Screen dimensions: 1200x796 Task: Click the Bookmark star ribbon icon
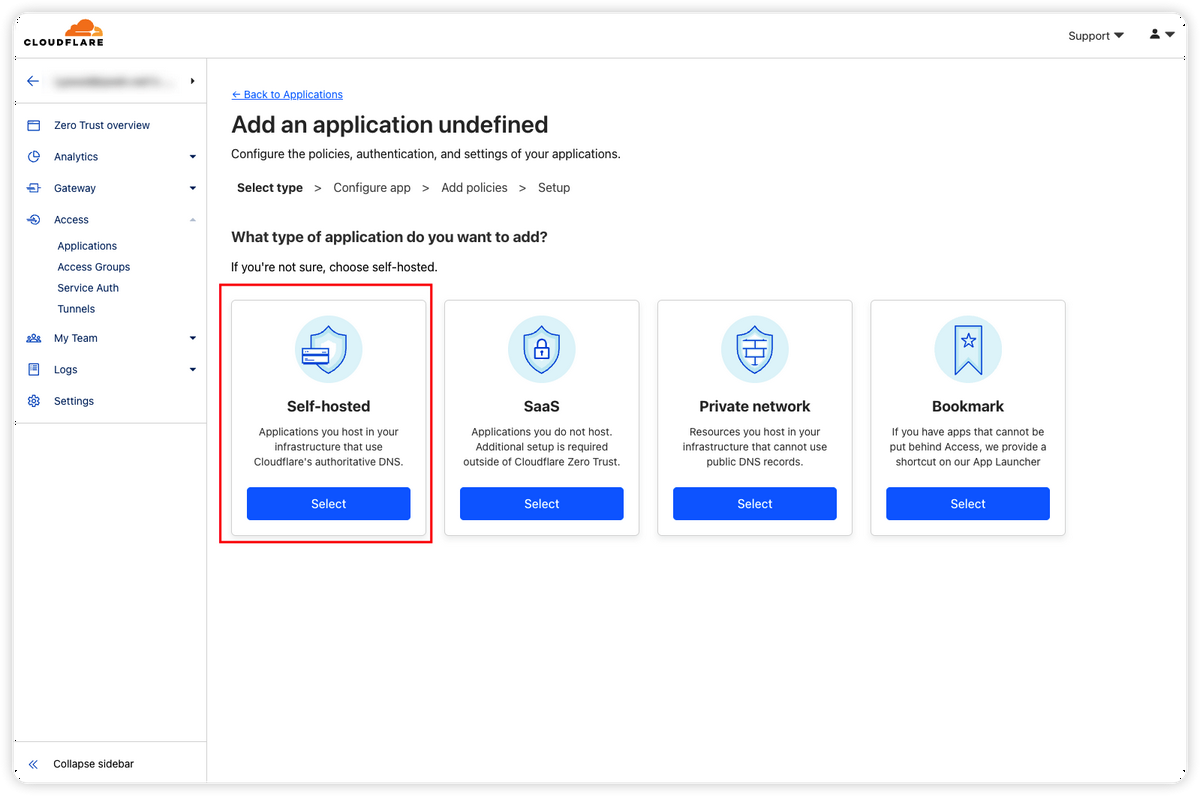967,349
